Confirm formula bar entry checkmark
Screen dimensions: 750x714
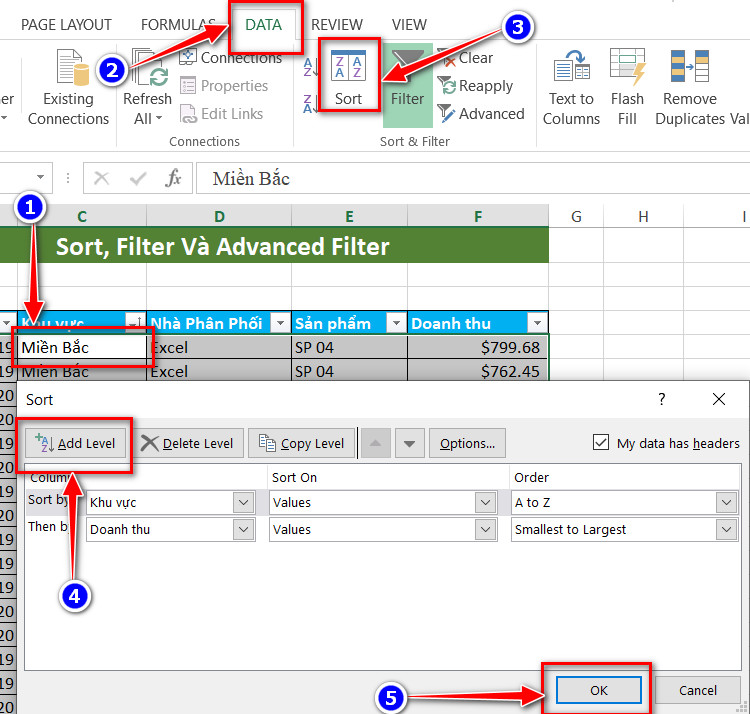click(138, 178)
